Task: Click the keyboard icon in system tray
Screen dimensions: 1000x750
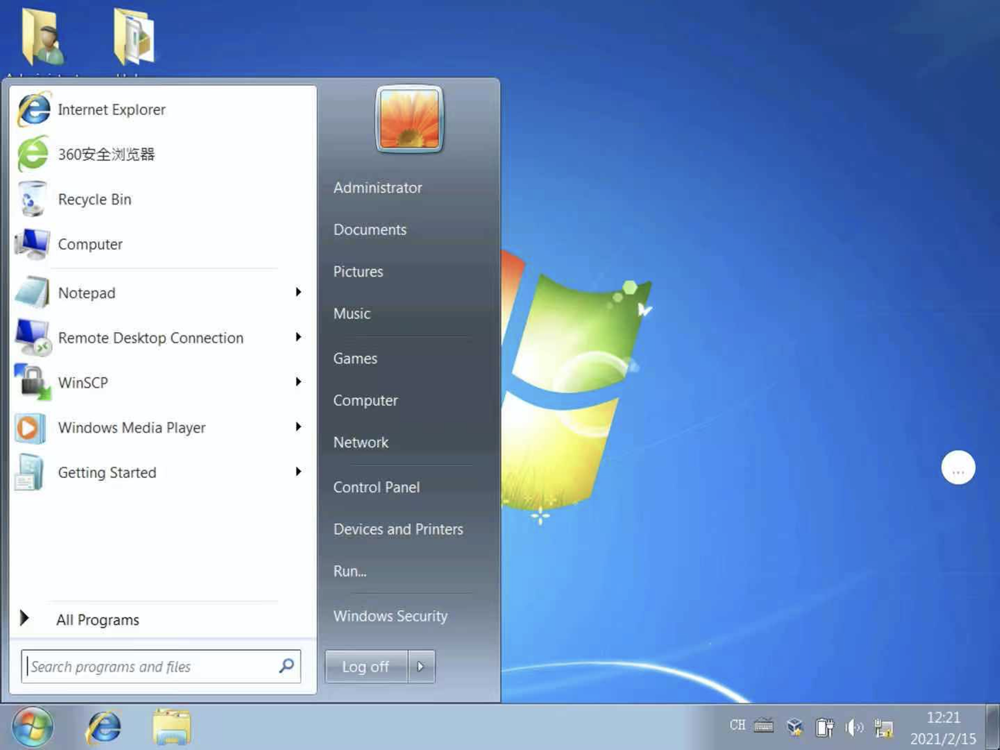Action: point(763,725)
